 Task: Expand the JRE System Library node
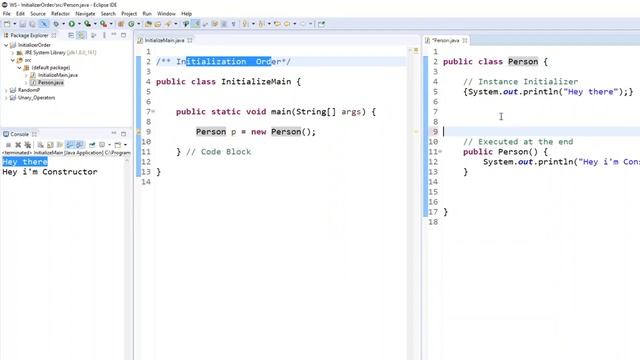(13, 53)
